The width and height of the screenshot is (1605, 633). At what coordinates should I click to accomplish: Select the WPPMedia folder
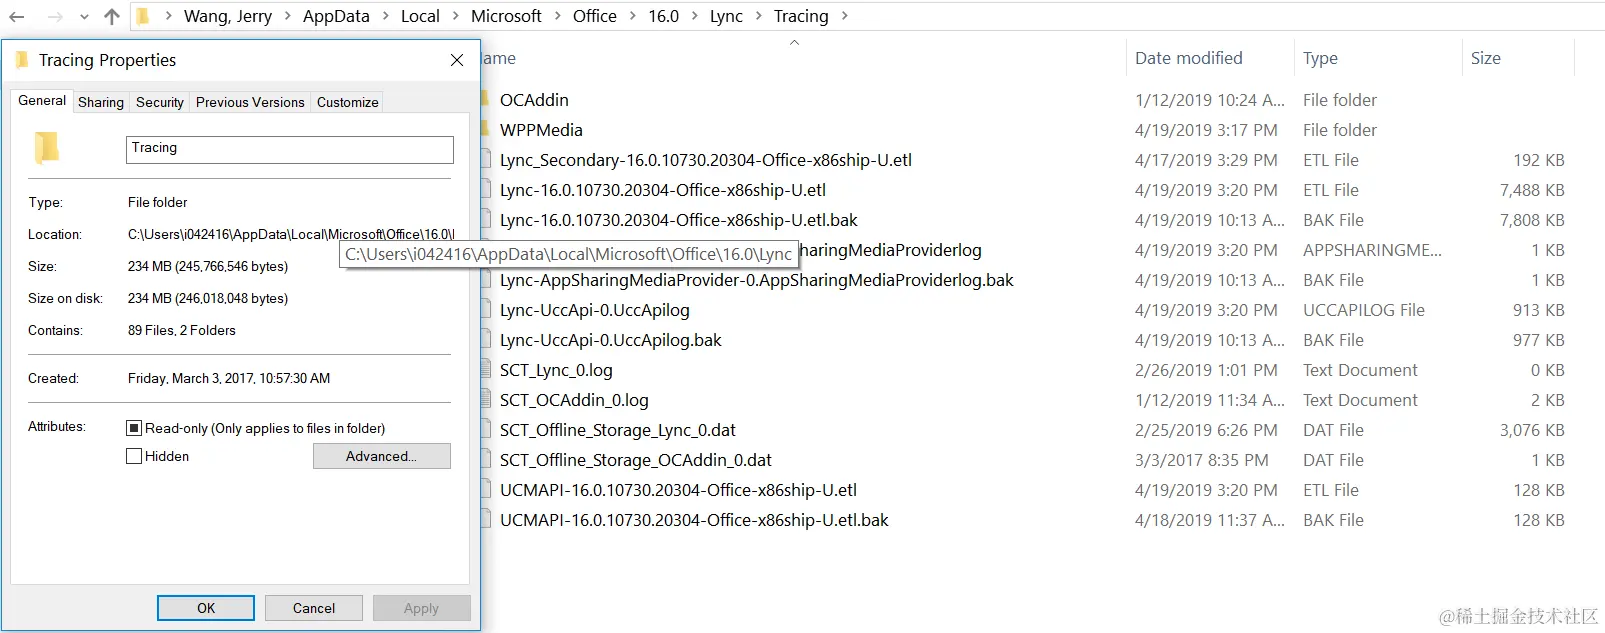[x=541, y=130]
